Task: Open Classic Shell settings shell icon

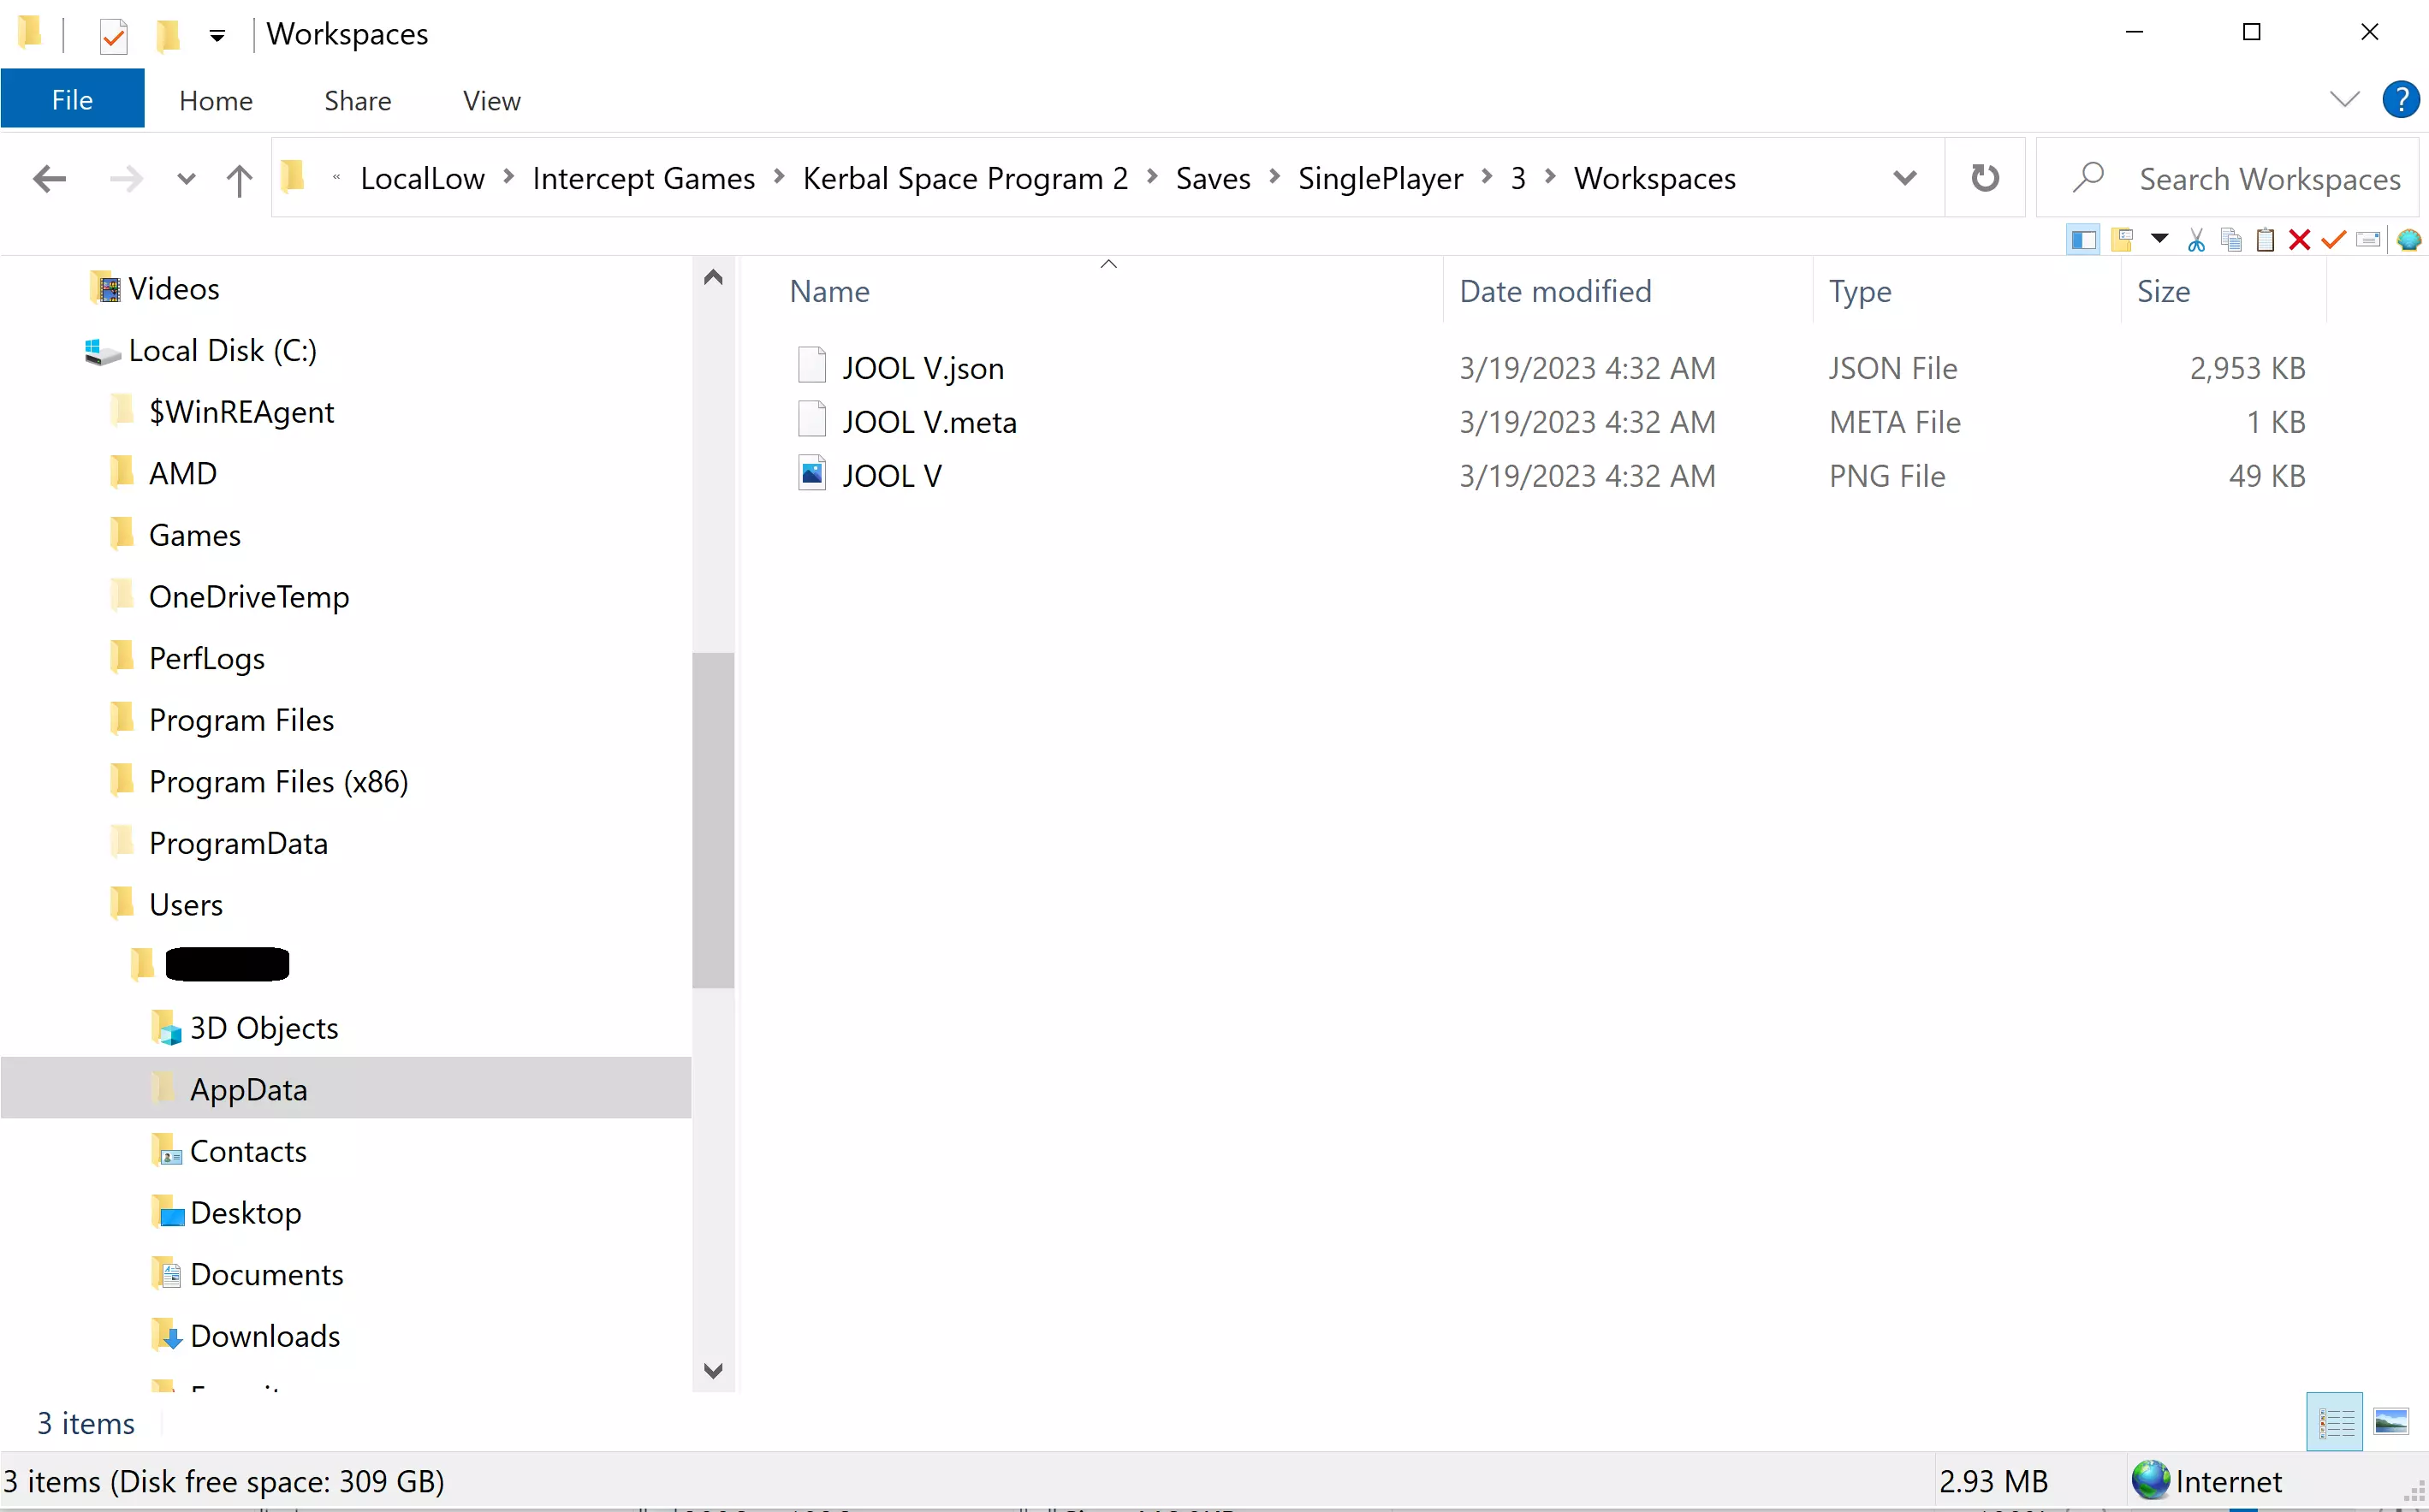Action: 2409,240
